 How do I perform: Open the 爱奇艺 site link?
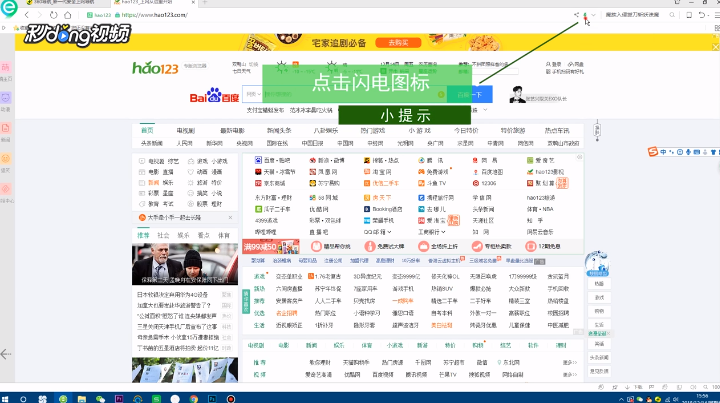point(540,160)
